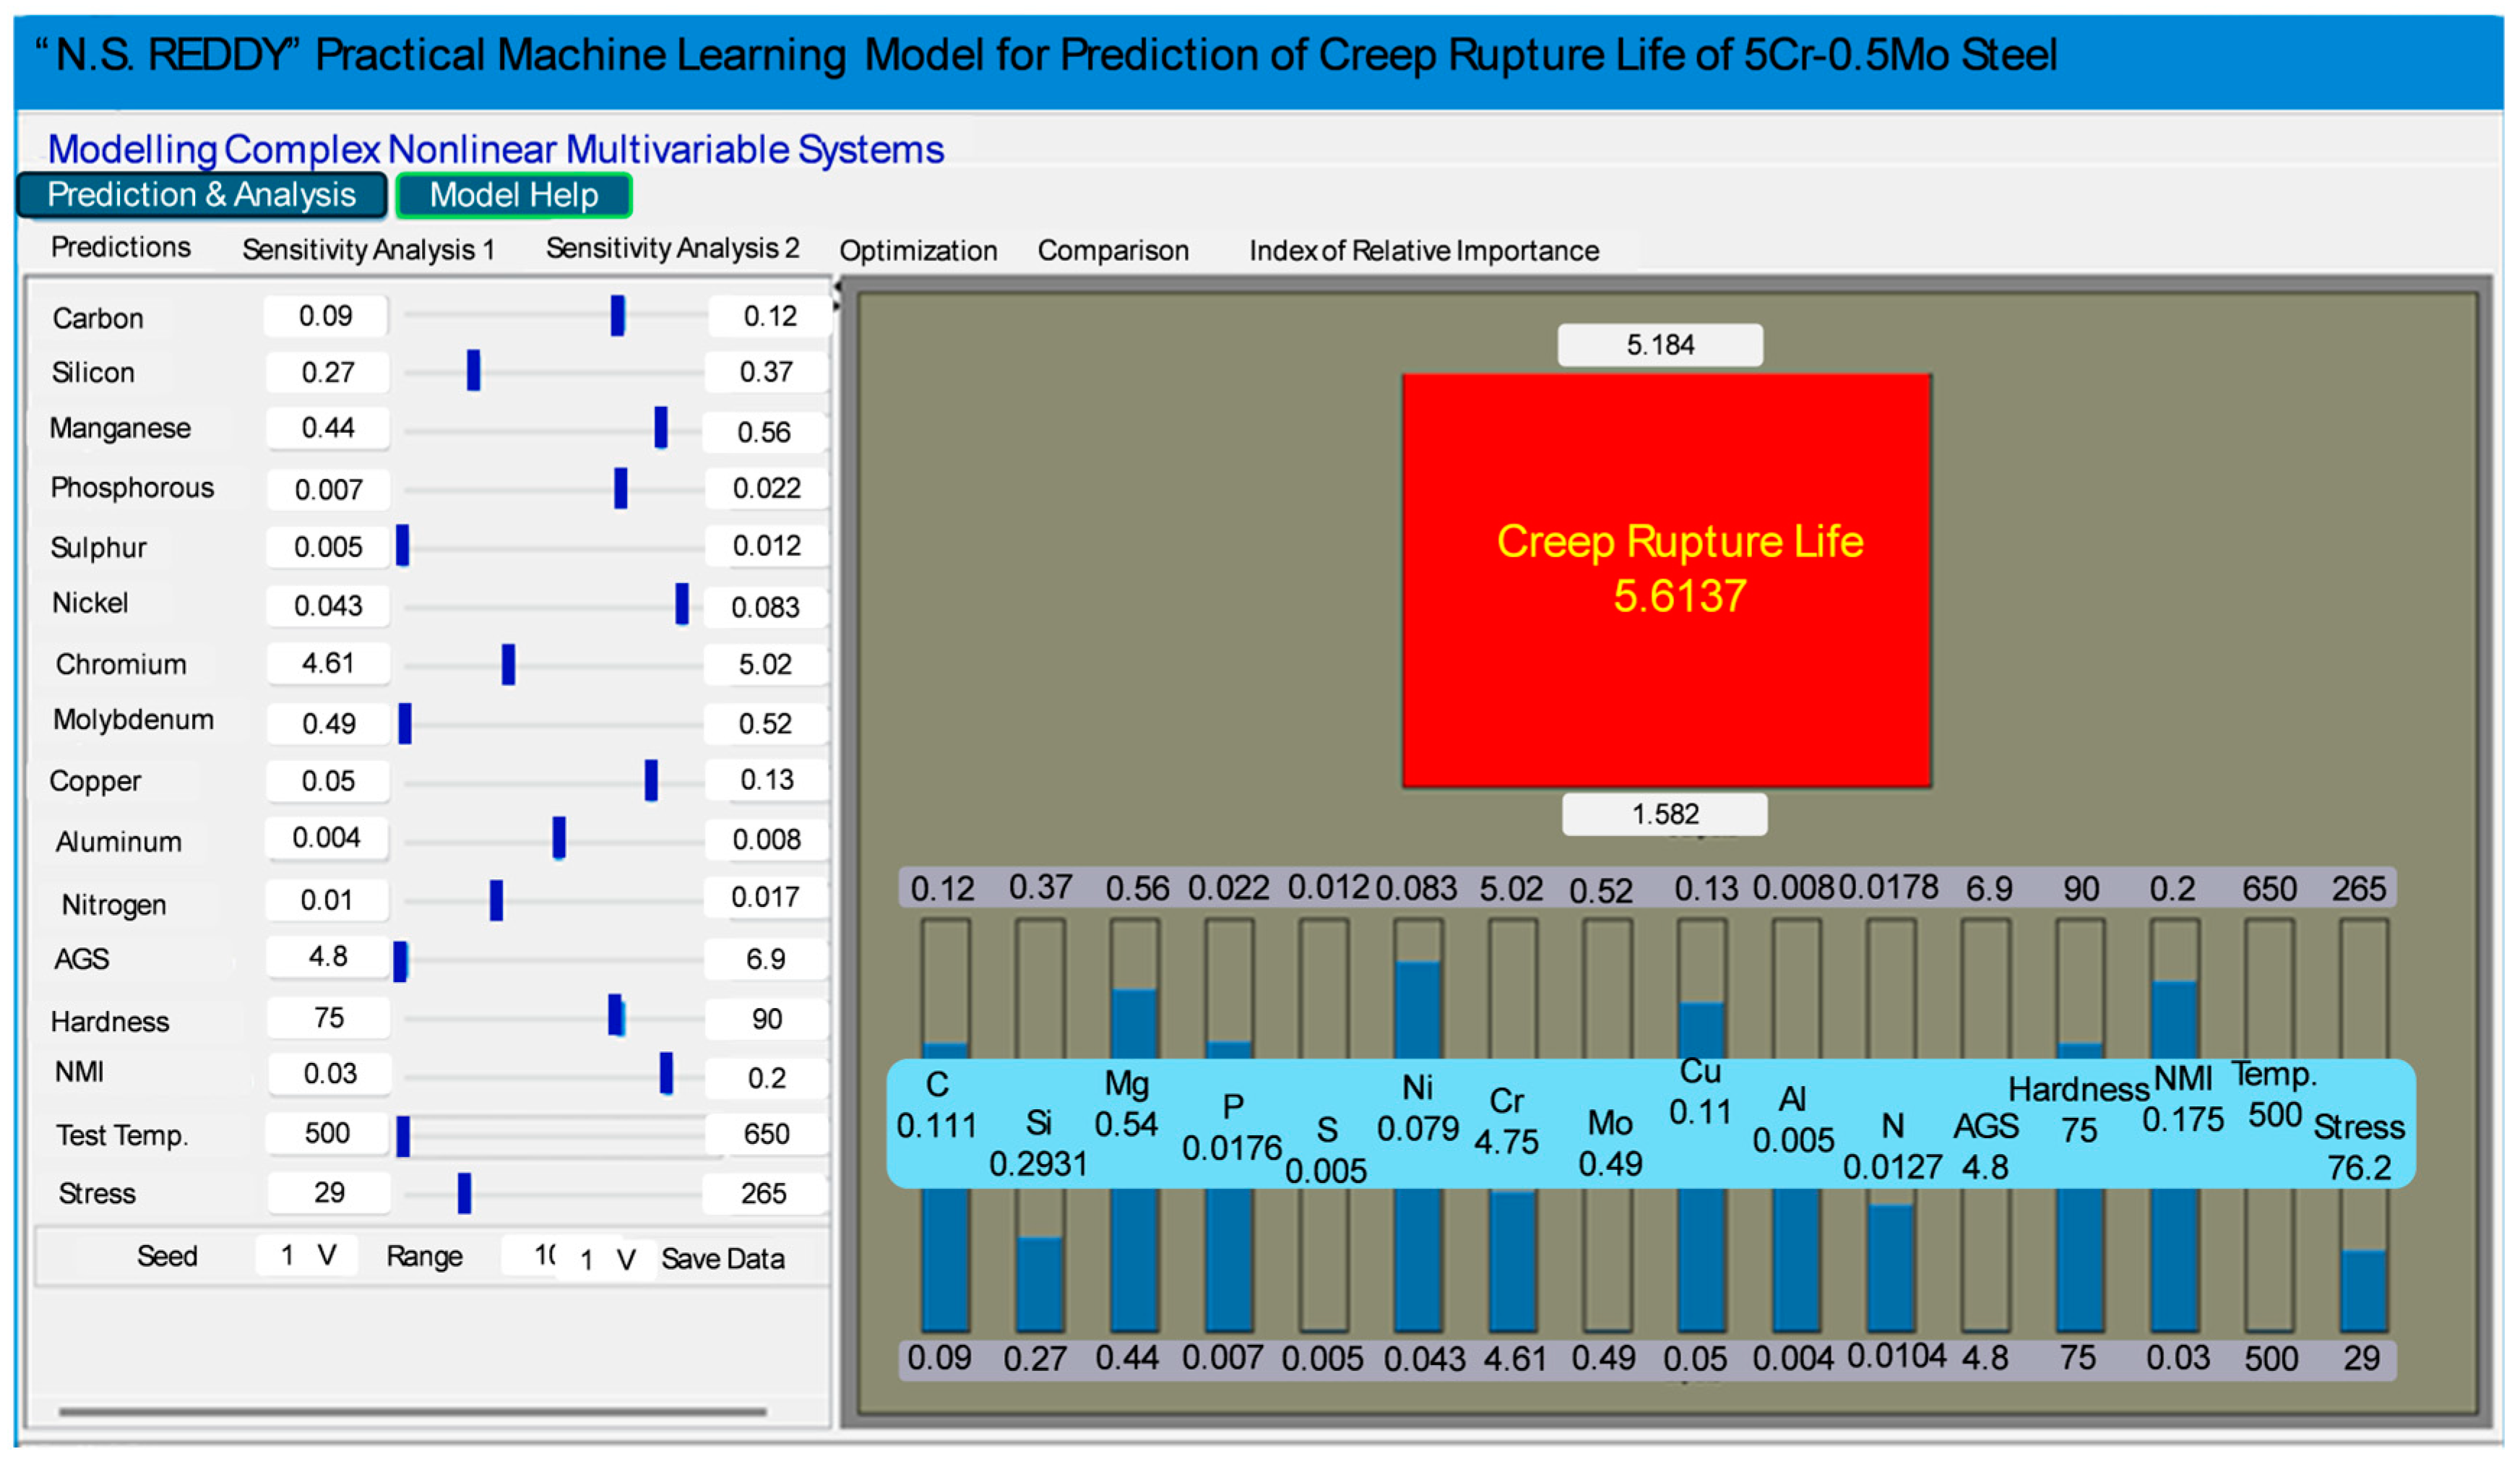
Task: Click the Prediction & Analysis button
Action: tap(202, 195)
